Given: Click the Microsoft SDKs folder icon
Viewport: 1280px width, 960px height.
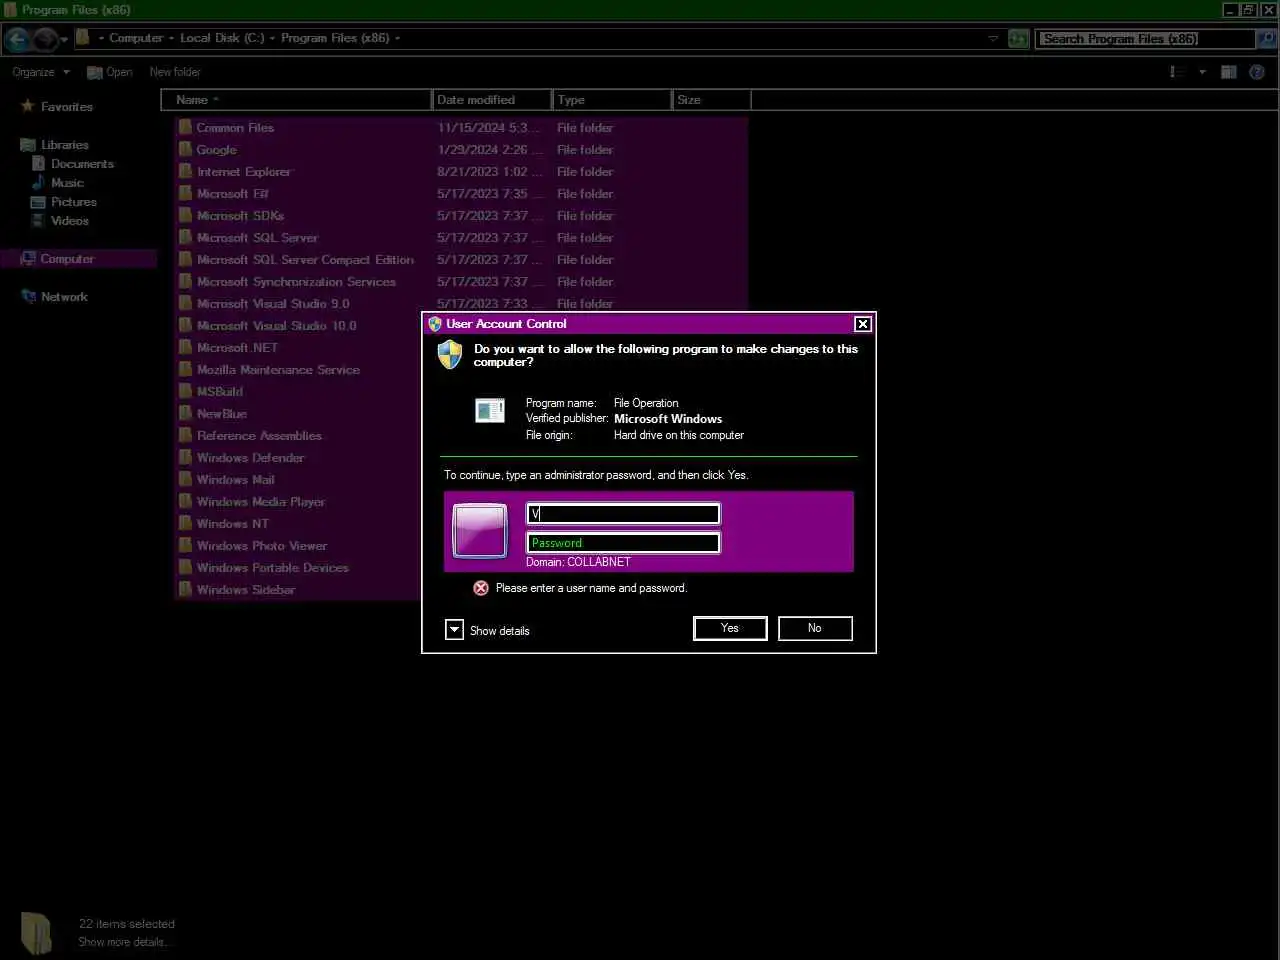Looking at the screenshot, I should click(185, 215).
